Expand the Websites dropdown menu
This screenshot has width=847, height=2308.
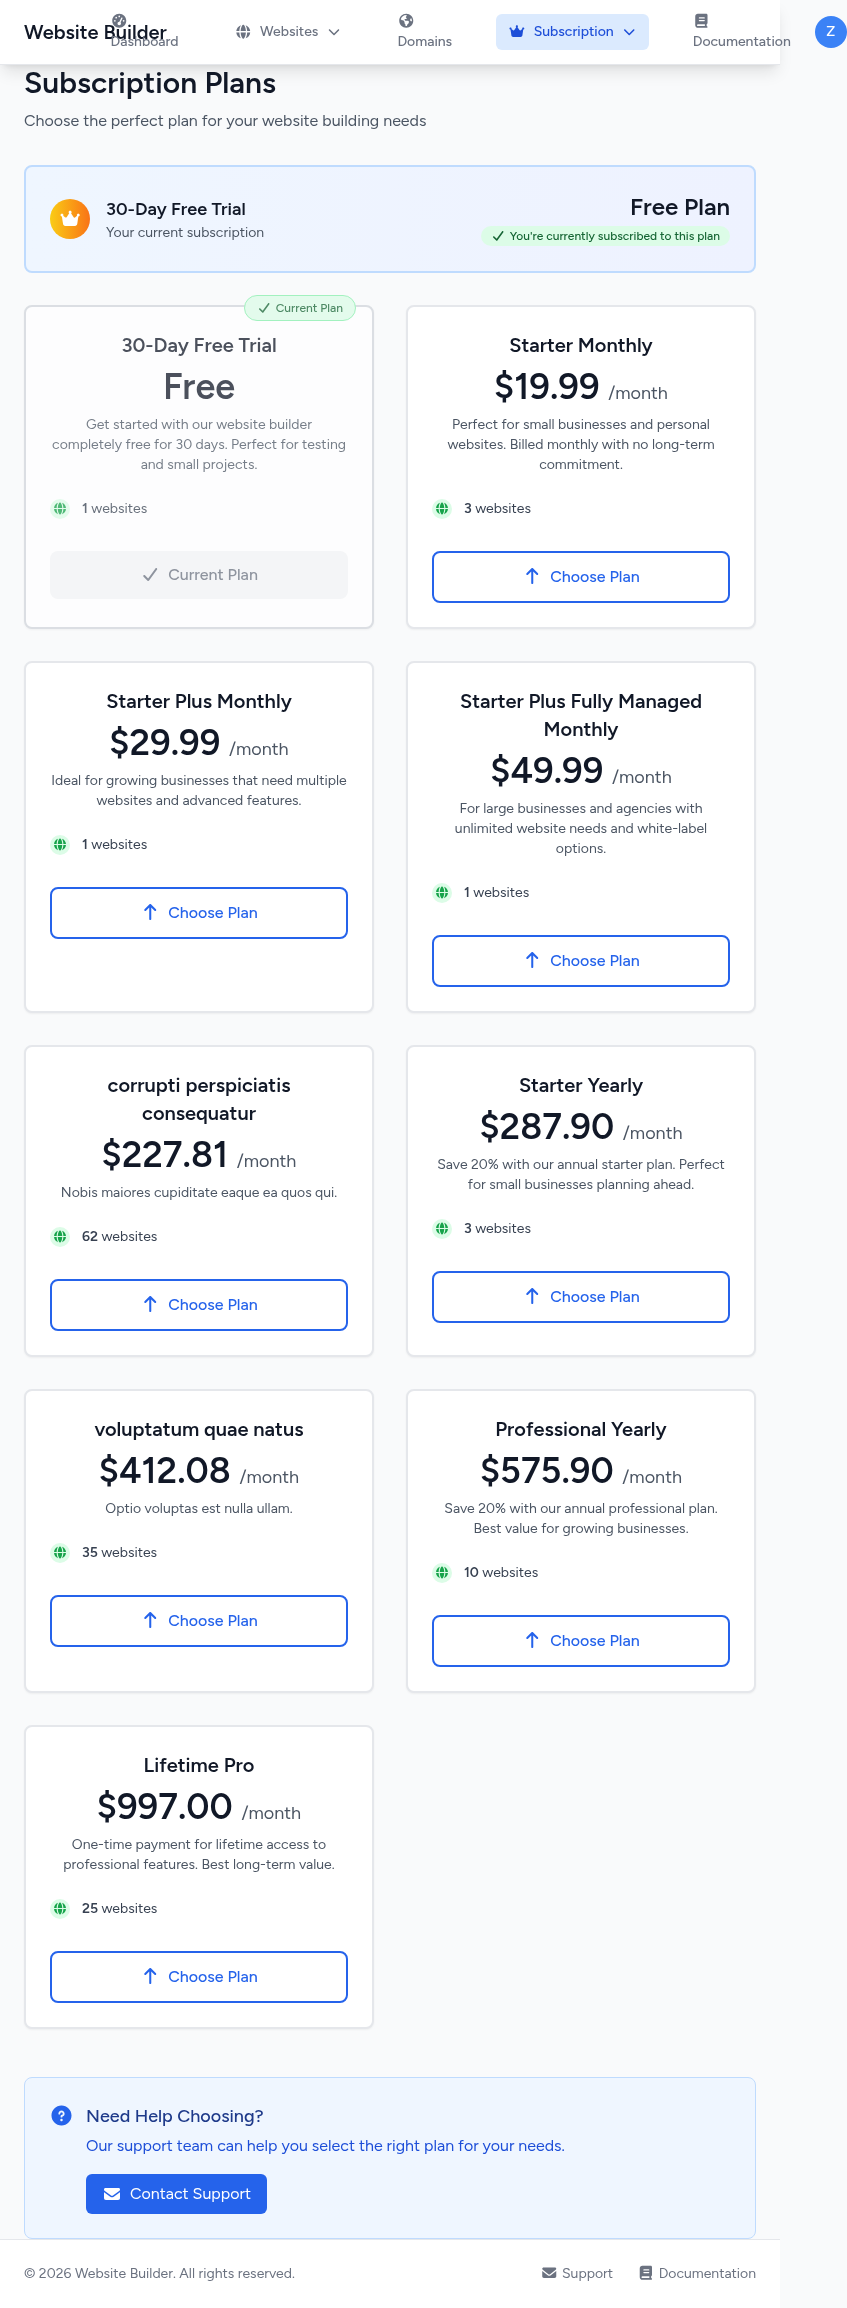pyautogui.click(x=288, y=32)
